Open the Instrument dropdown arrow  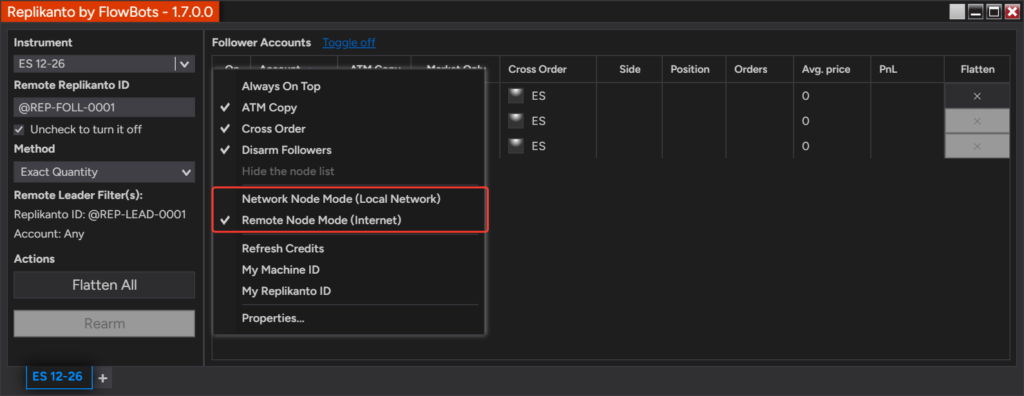click(x=185, y=64)
